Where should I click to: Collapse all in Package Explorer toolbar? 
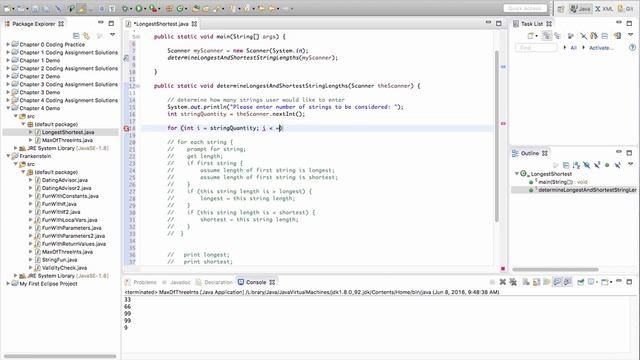point(76,36)
